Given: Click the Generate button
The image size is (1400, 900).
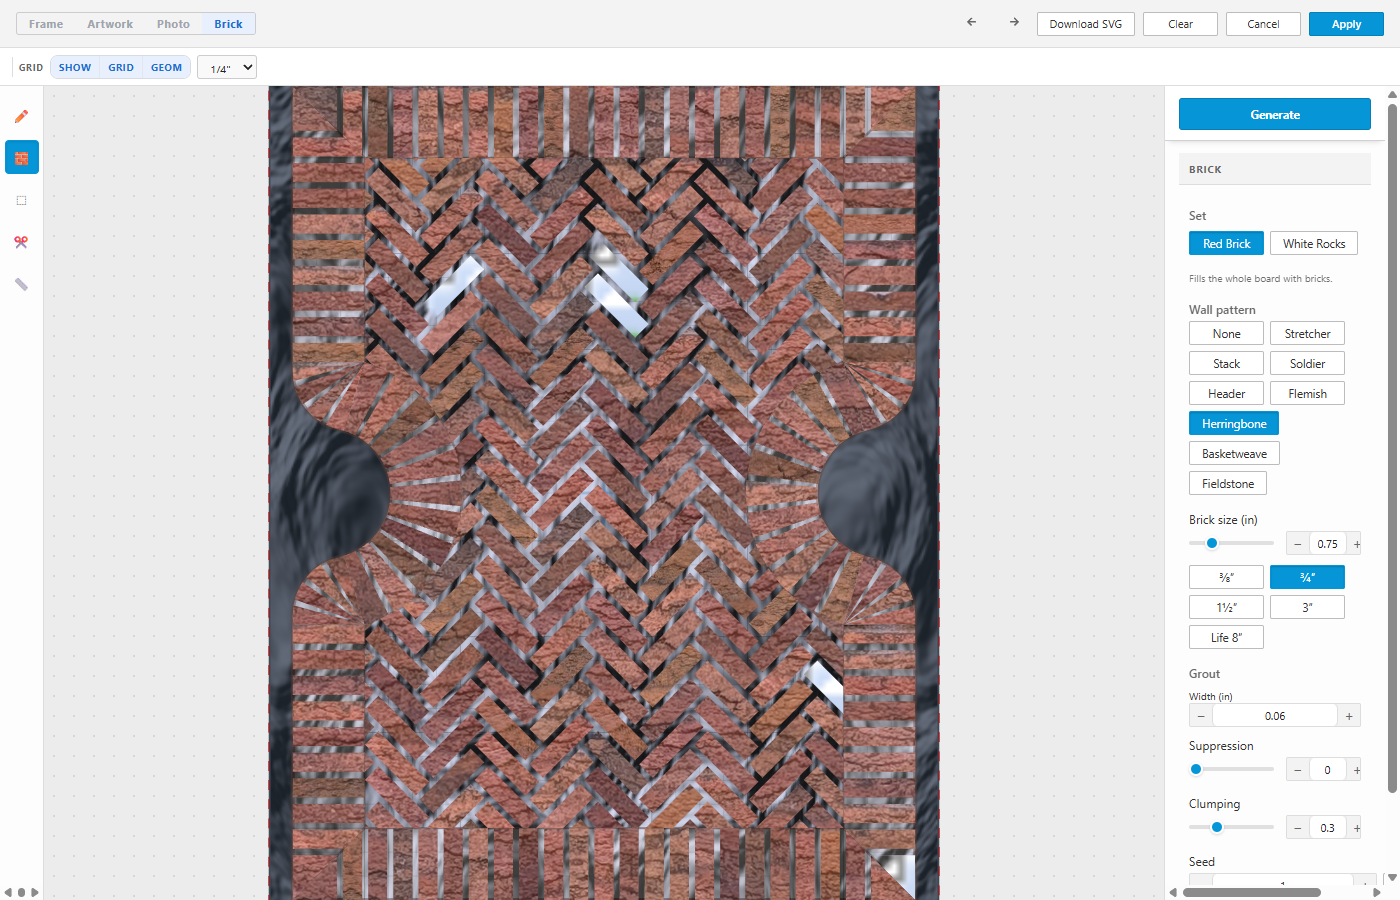Looking at the screenshot, I should pos(1275,114).
